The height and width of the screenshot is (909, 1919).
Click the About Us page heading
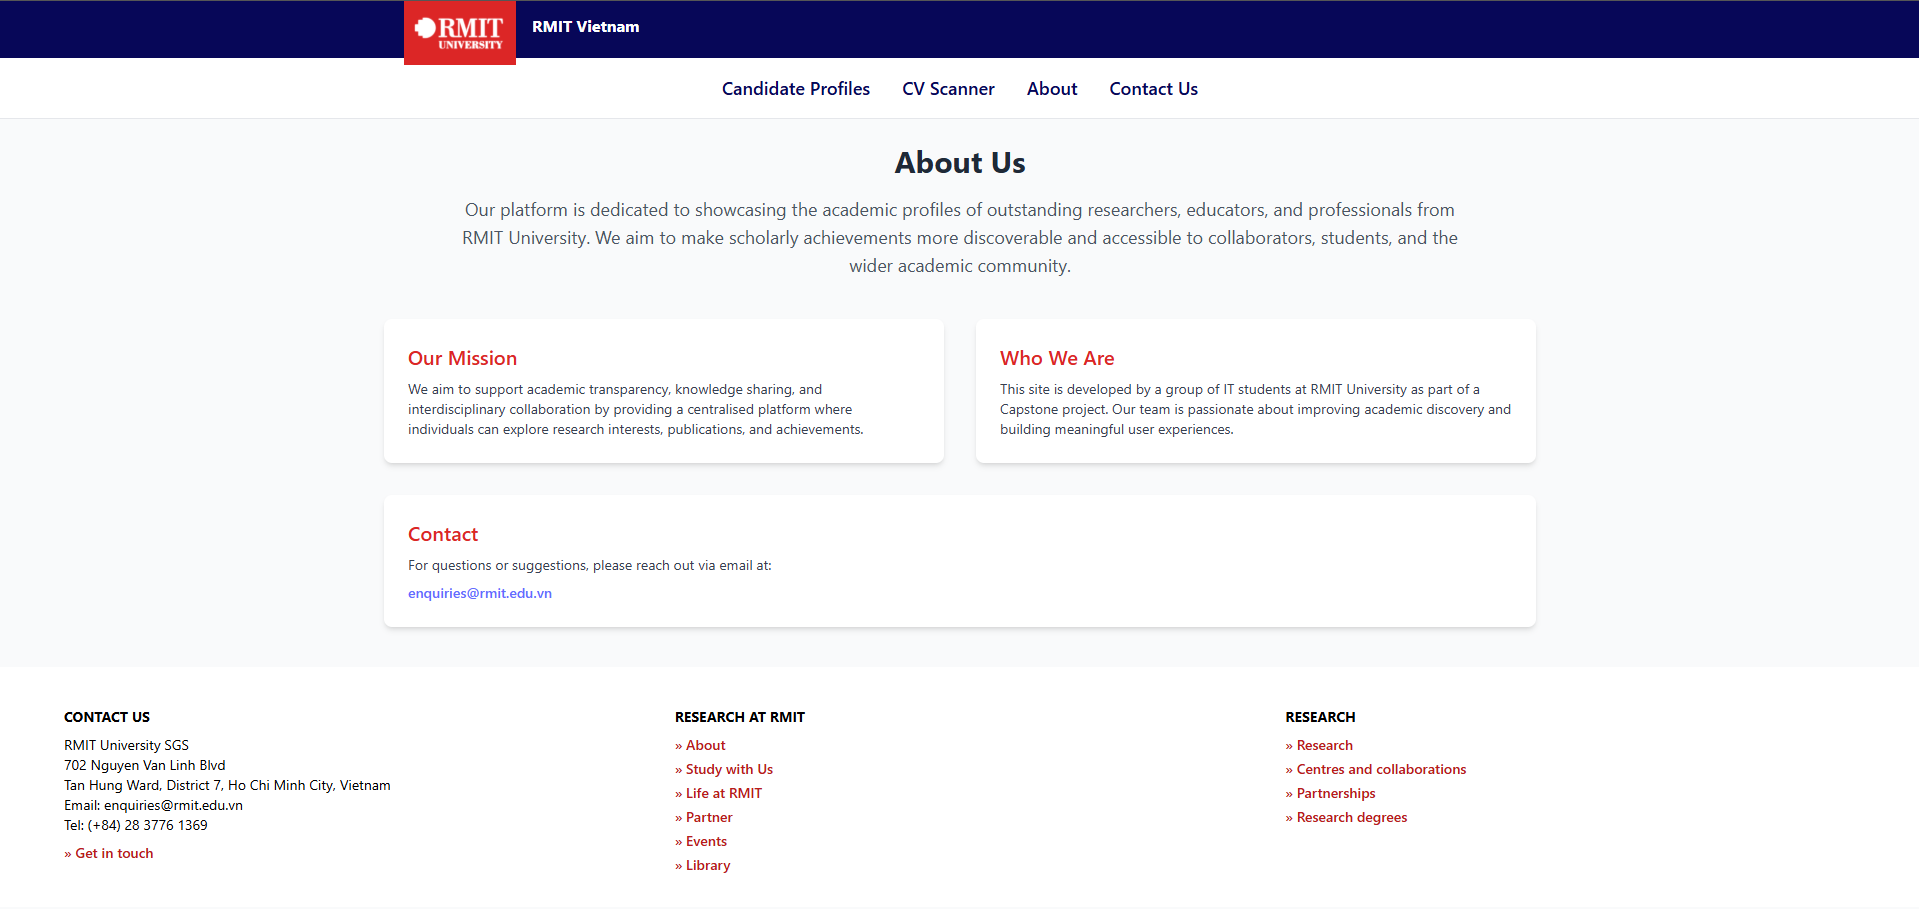960,162
